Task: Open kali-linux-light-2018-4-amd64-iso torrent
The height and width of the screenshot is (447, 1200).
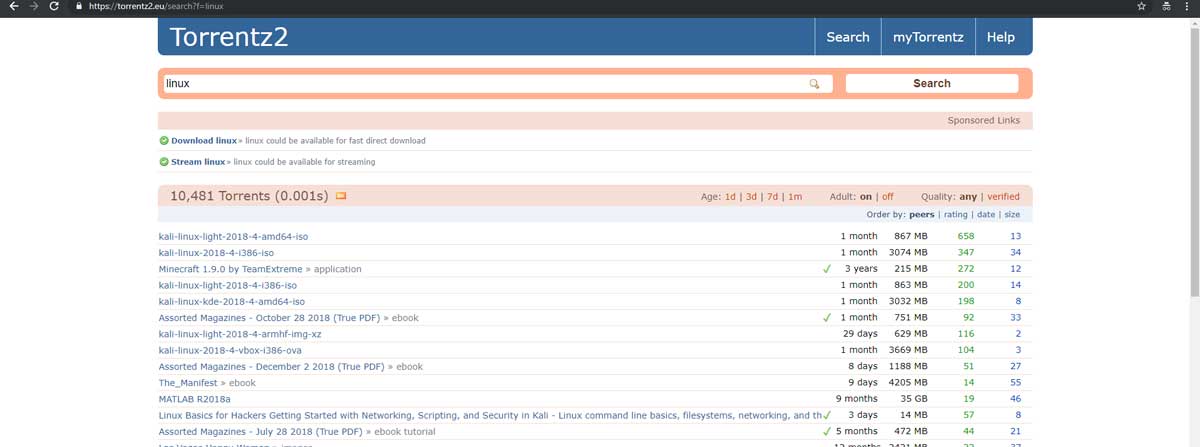Action: tap(233, 236)
